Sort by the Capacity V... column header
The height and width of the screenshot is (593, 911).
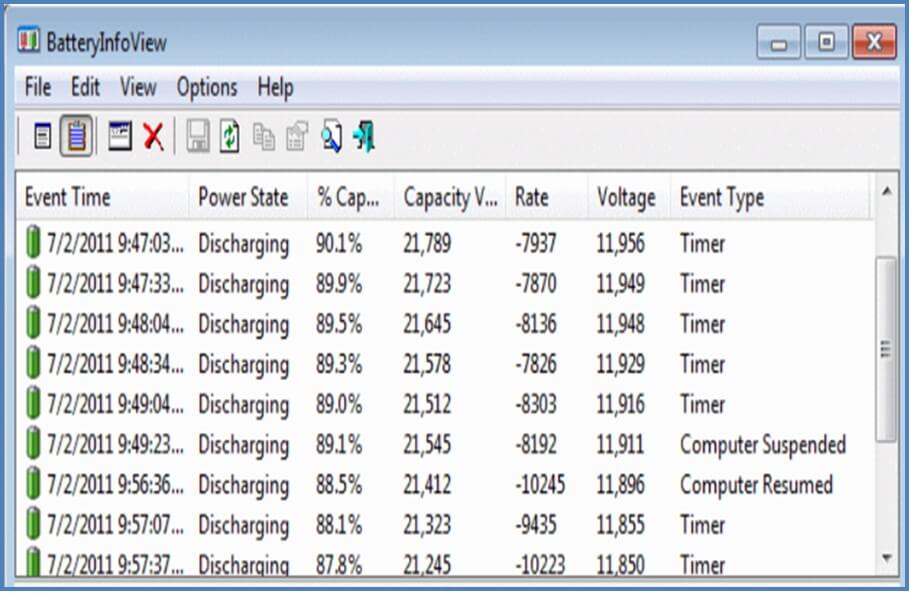(450, 197)
